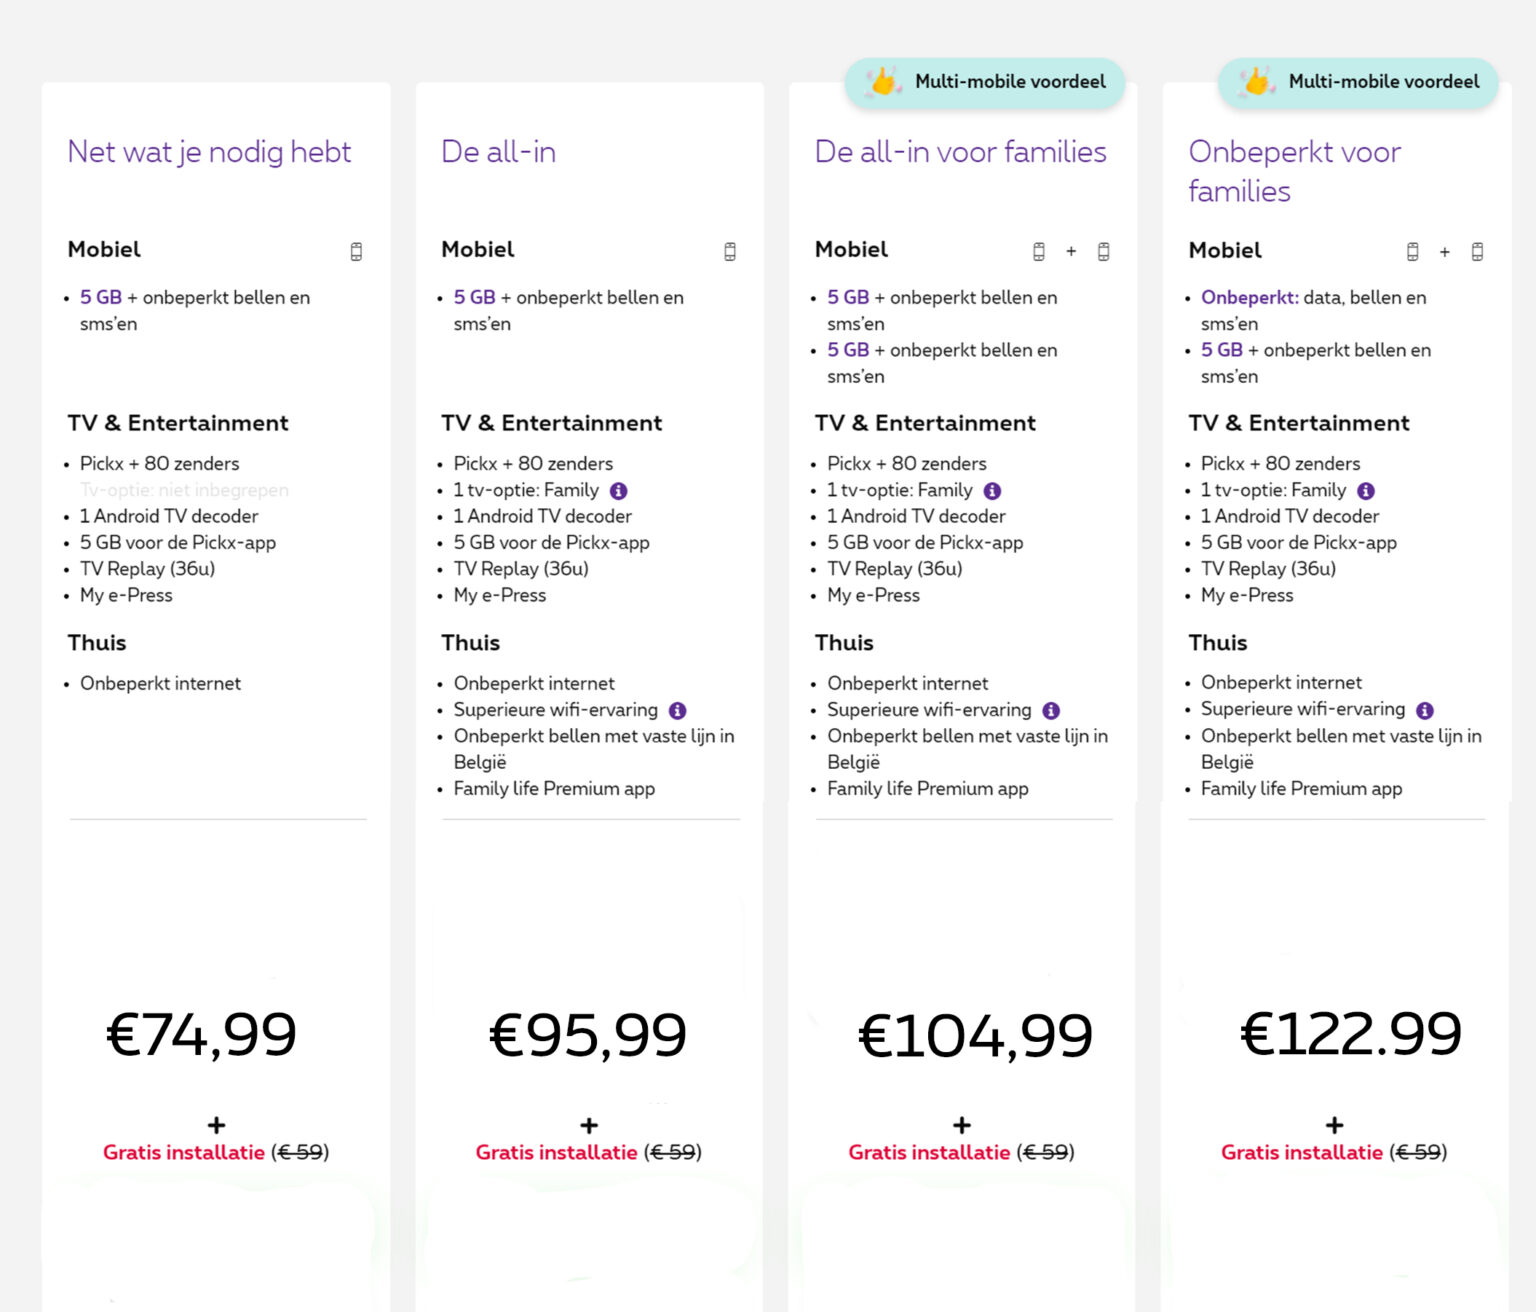Select the De all-in voor families plan title
This screenshot has width=1536, height=1312.
960,152
